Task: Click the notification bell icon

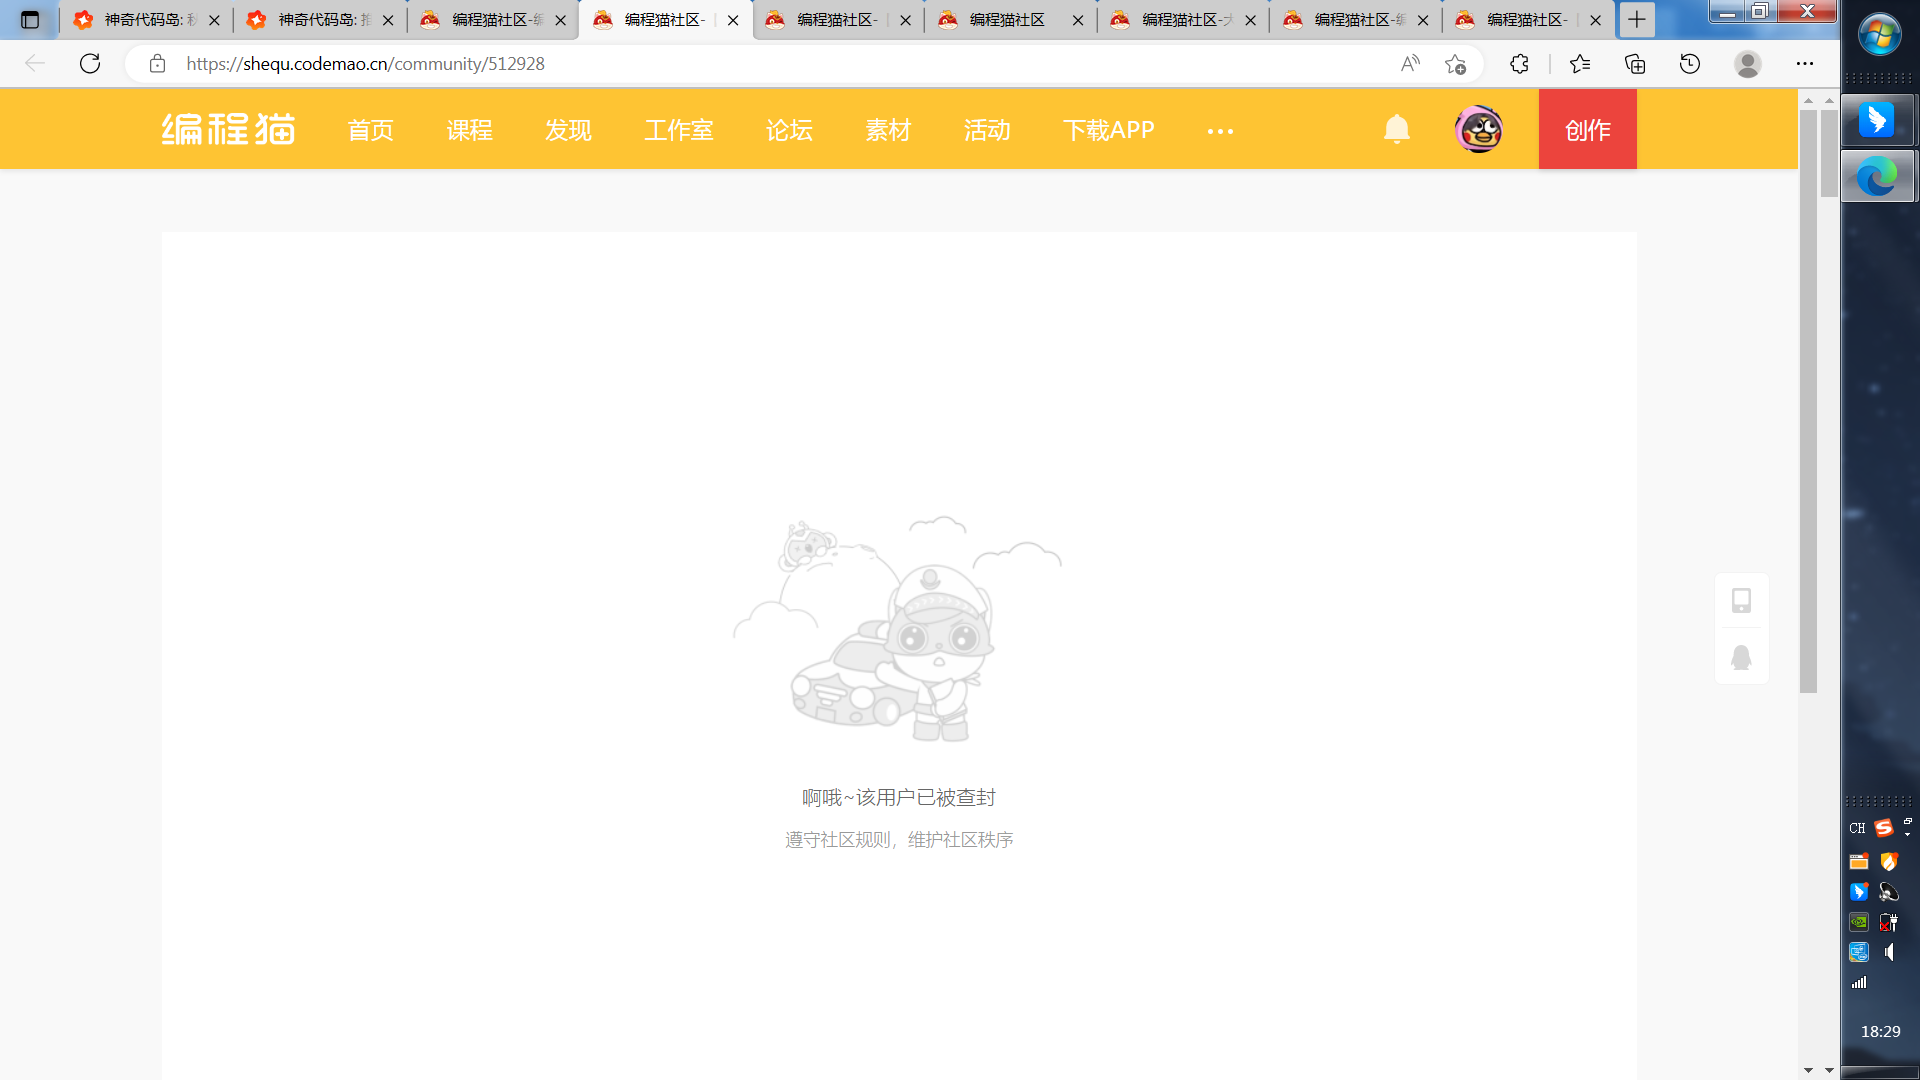Action: pyautogui.click(x=1397, y=129)
